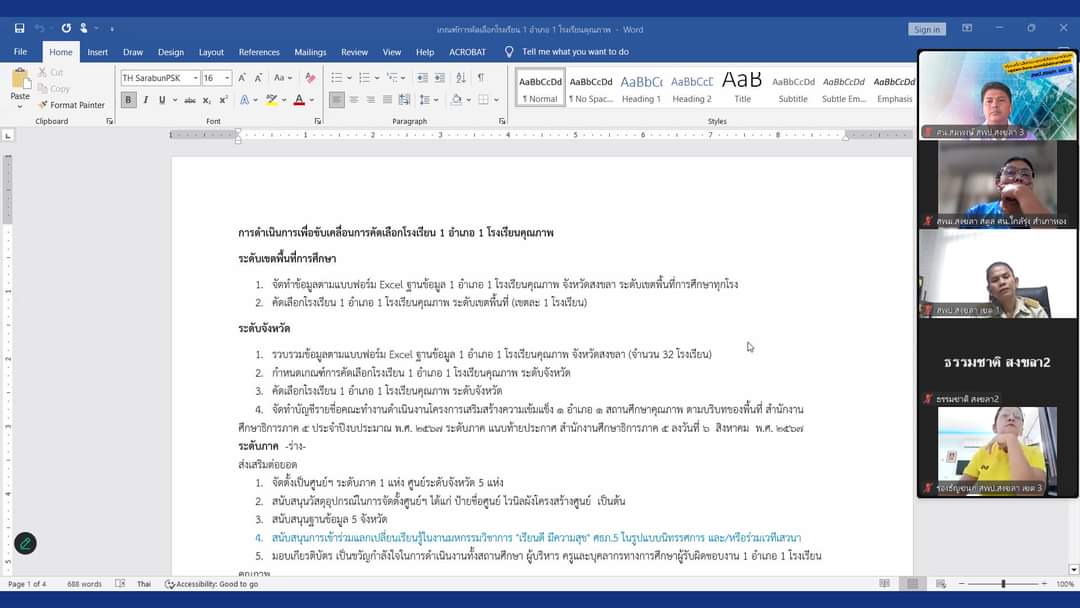Click Tell me what you want to do

pyautogui.click(x=574, y=52)
